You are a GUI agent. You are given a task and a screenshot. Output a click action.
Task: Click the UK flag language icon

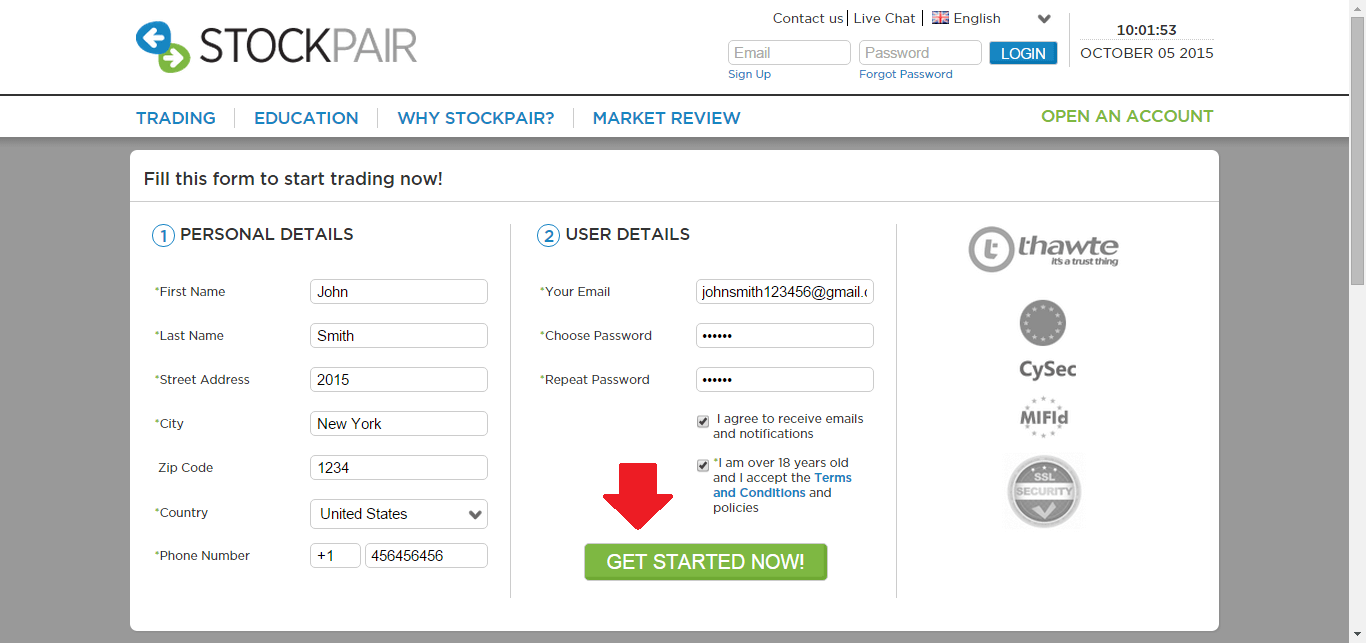pyautogui.click(x=940, y=18)
